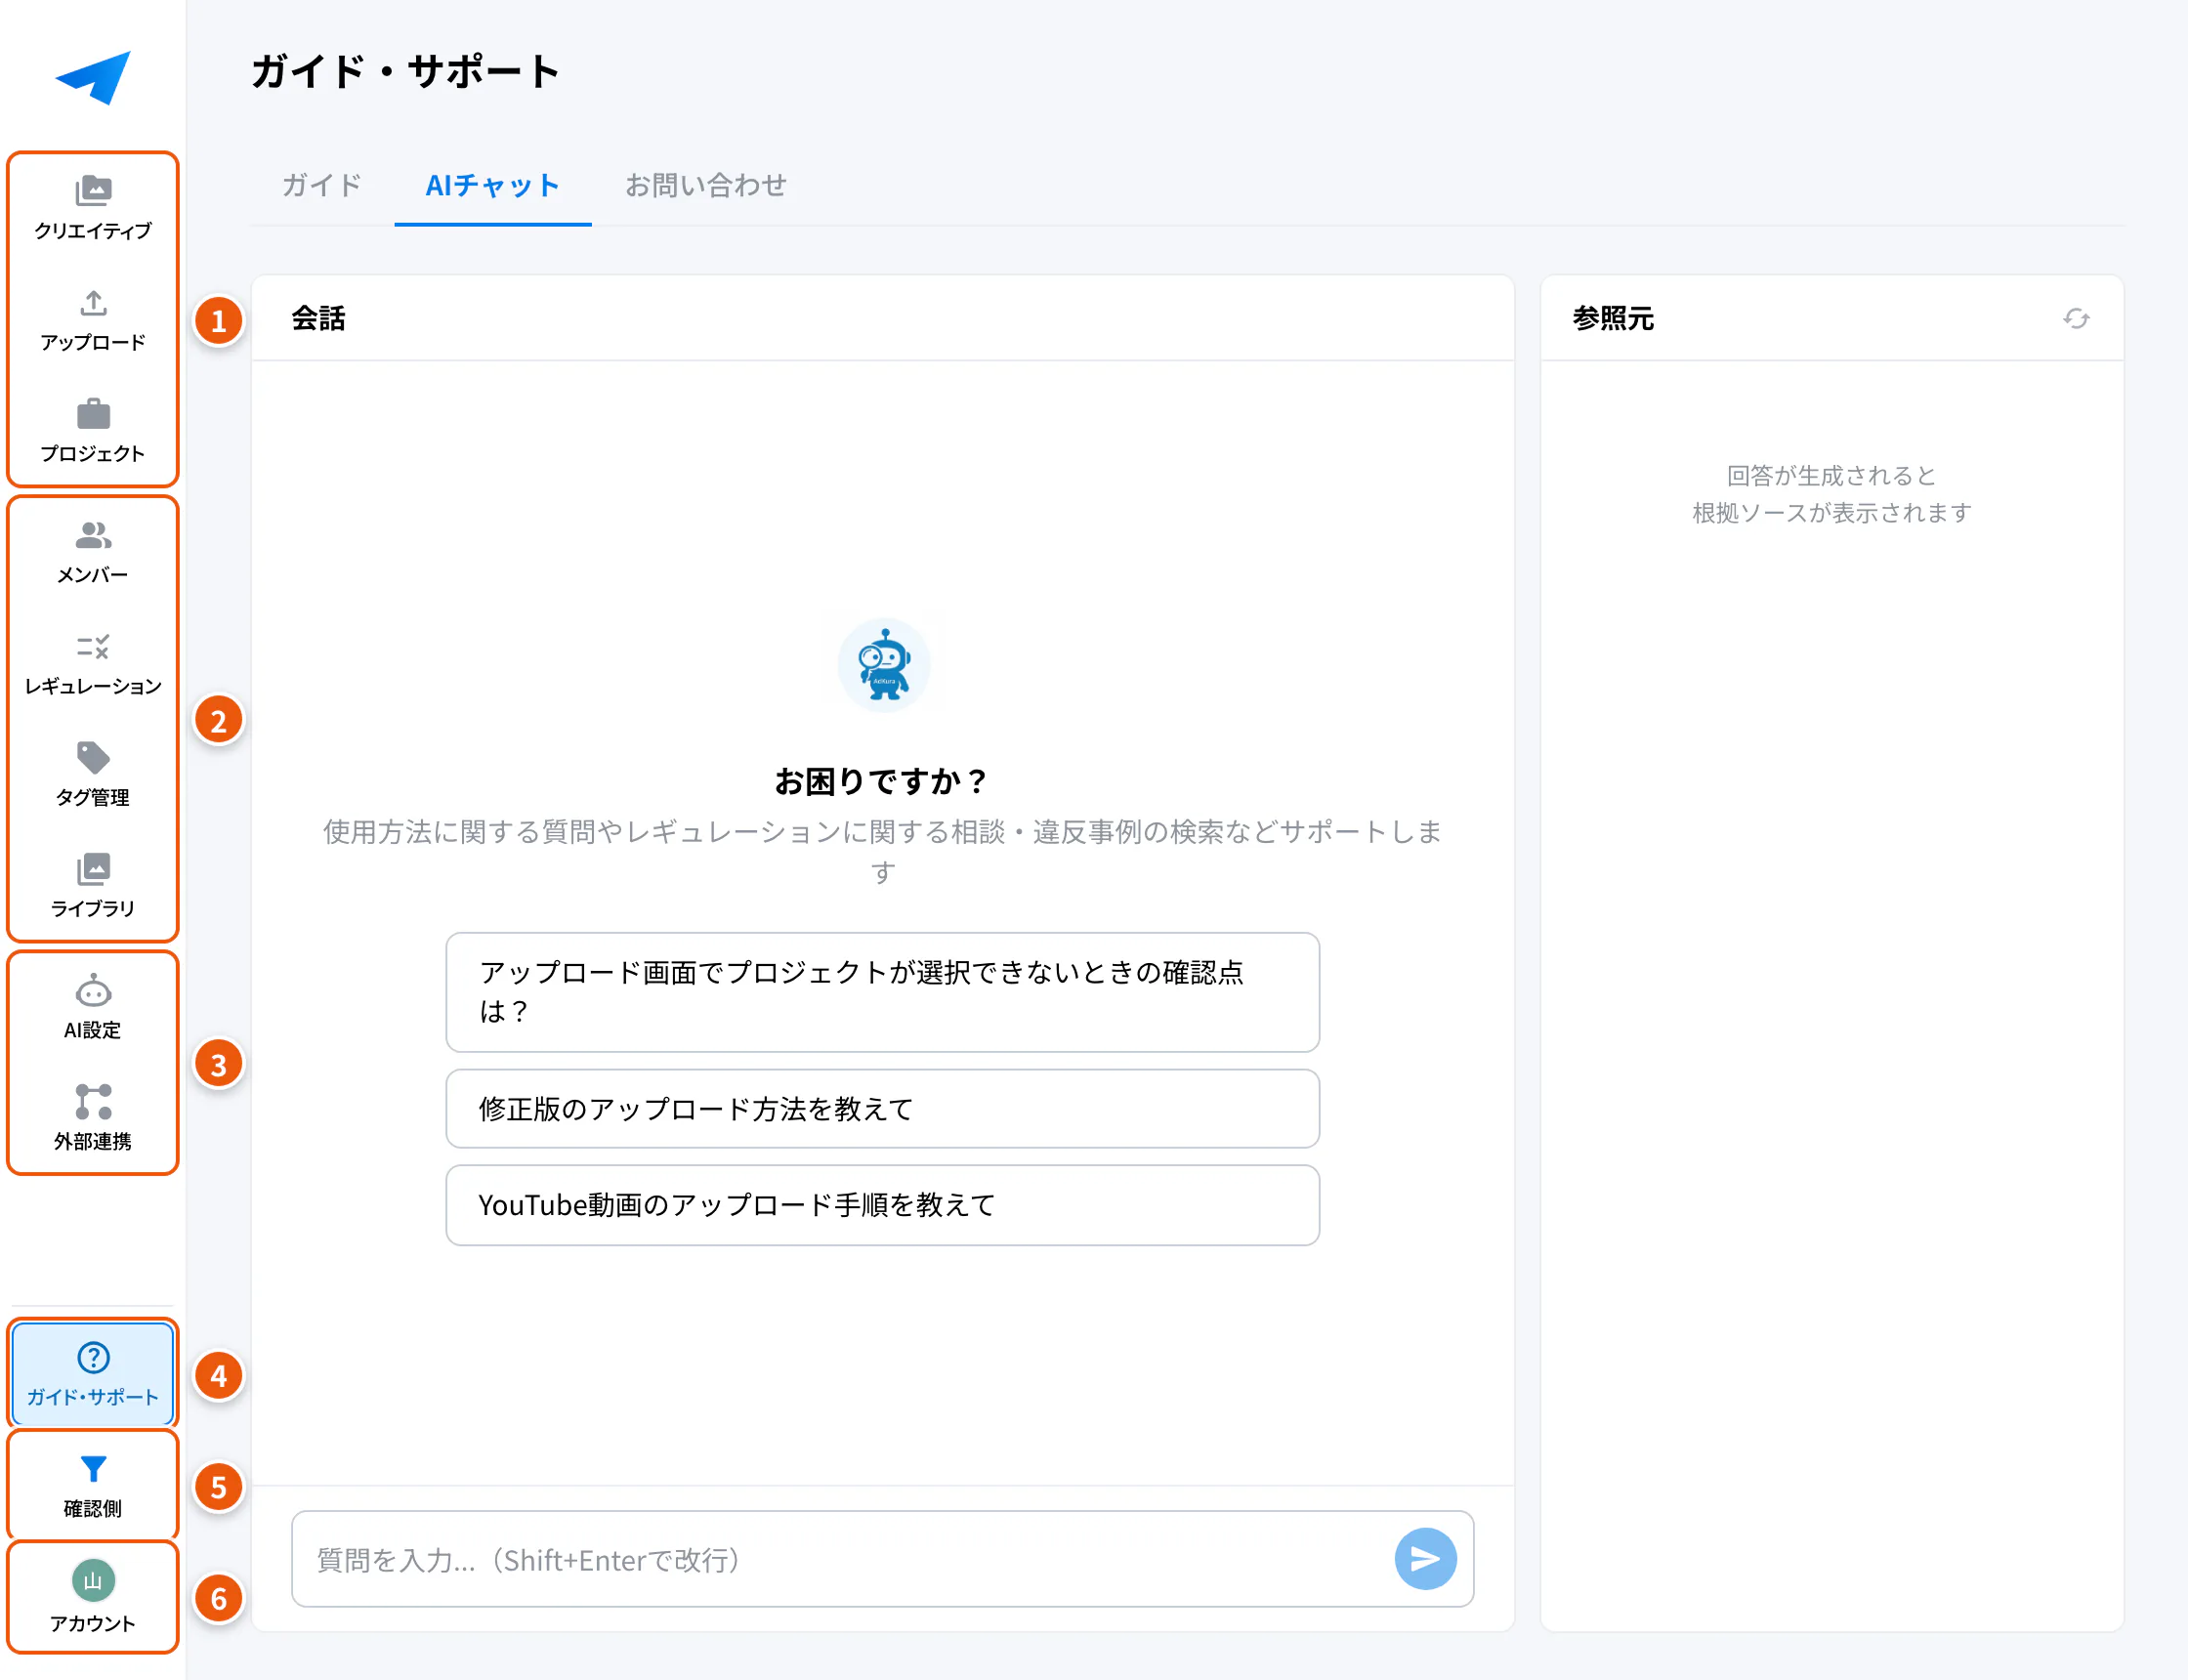
Task: Switch to the お問い合わせ tab
Action: click(706, 186)
